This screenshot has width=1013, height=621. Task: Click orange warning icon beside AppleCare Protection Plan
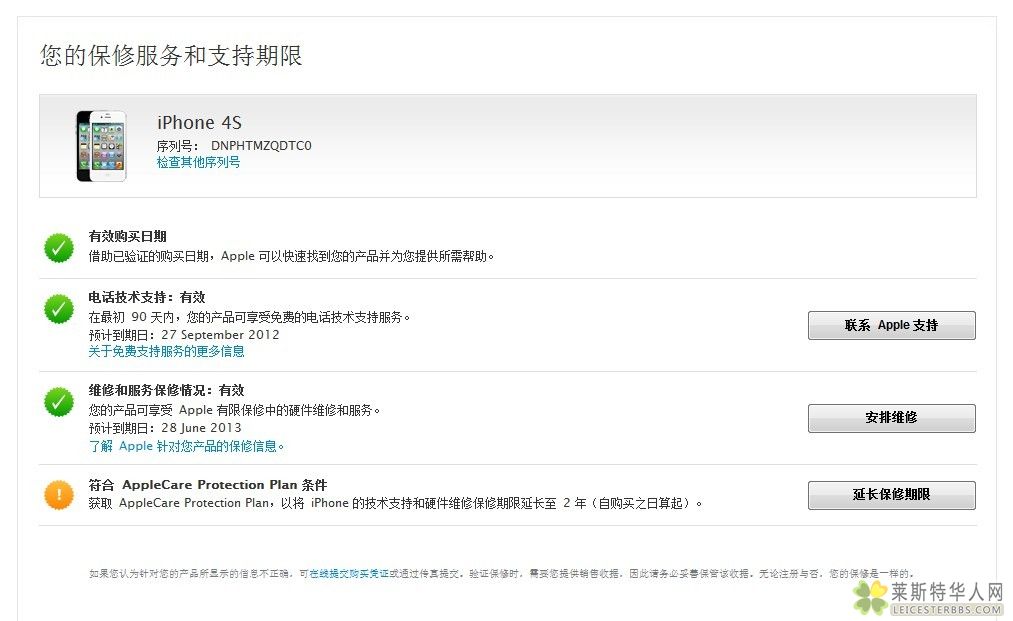[x=59, y=495]
